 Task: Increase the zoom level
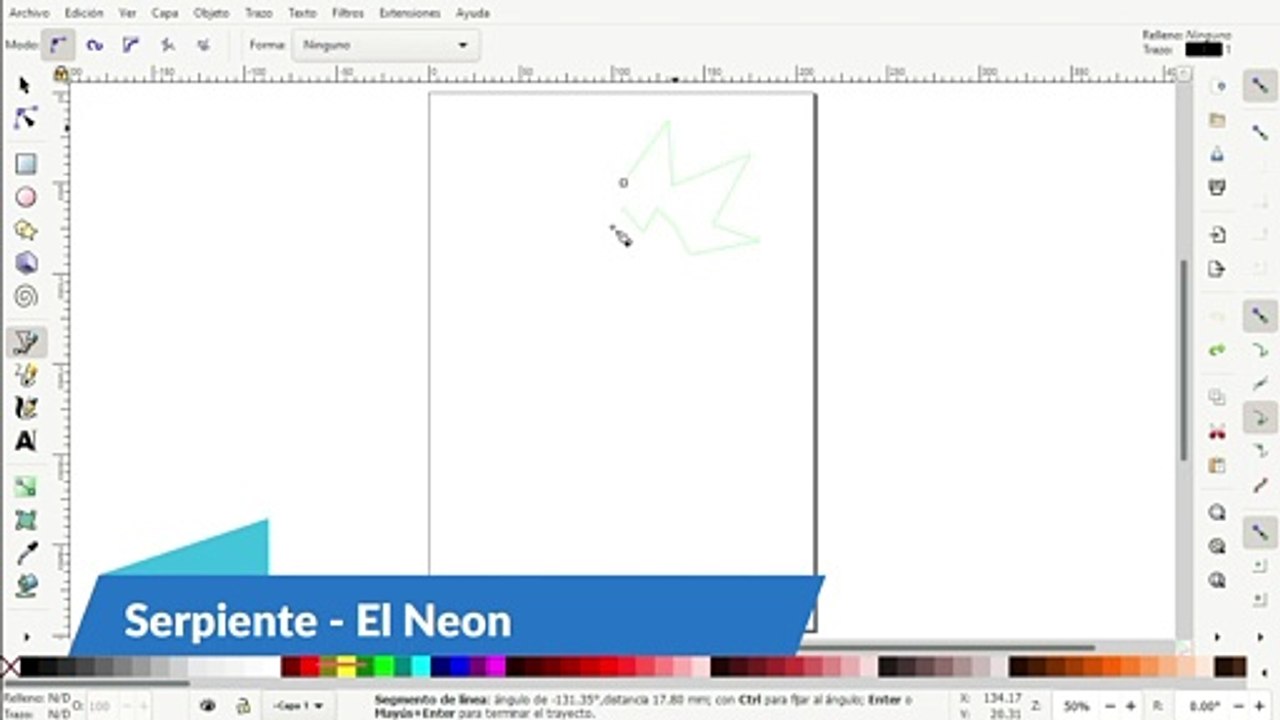1130,706
